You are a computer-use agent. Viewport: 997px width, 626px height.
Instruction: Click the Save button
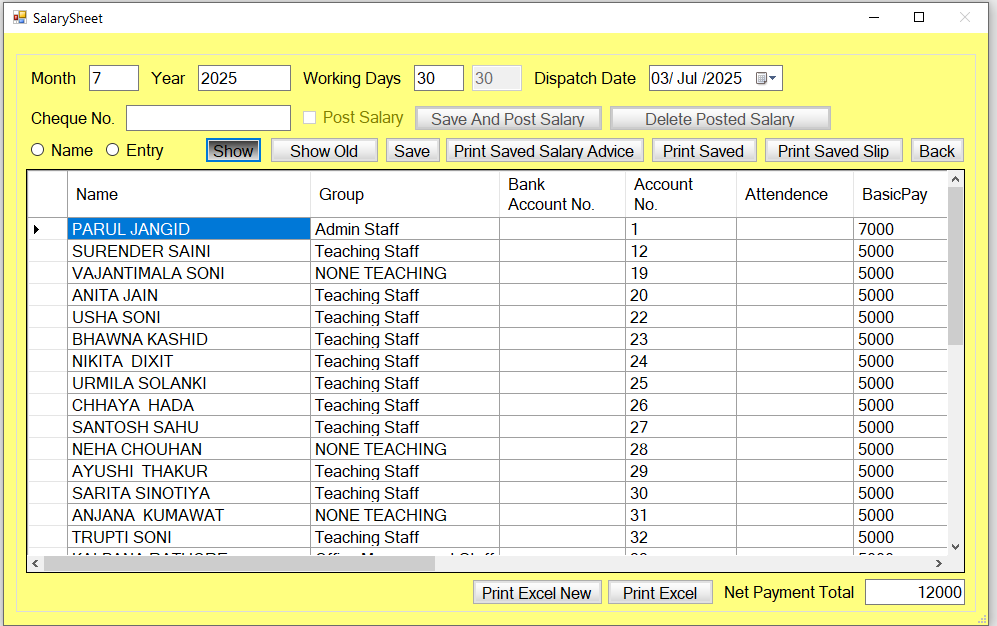pos(412,151)
